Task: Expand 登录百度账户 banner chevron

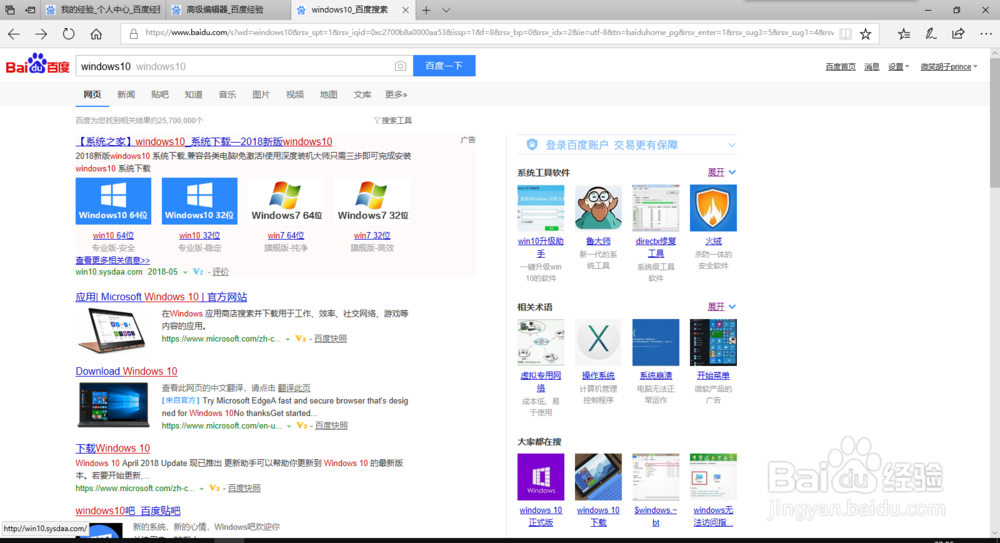Action: (732, 145)
